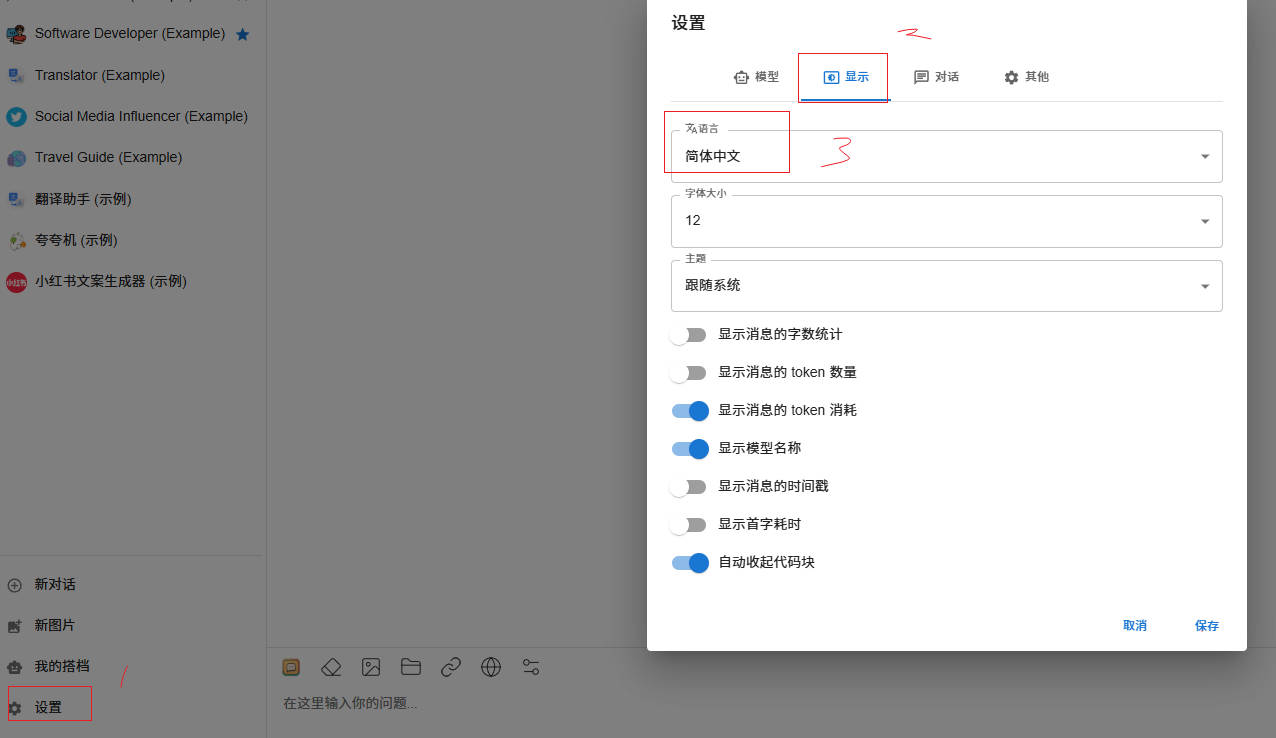Open the image upload icon
This screenshot has width=1276, height=738.
point(371,667)
